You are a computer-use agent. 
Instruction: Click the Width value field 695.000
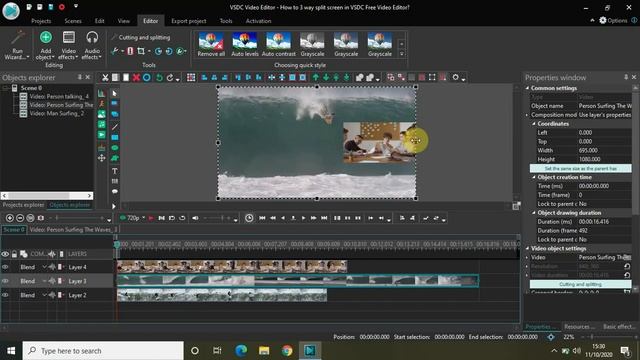(604, 150)
